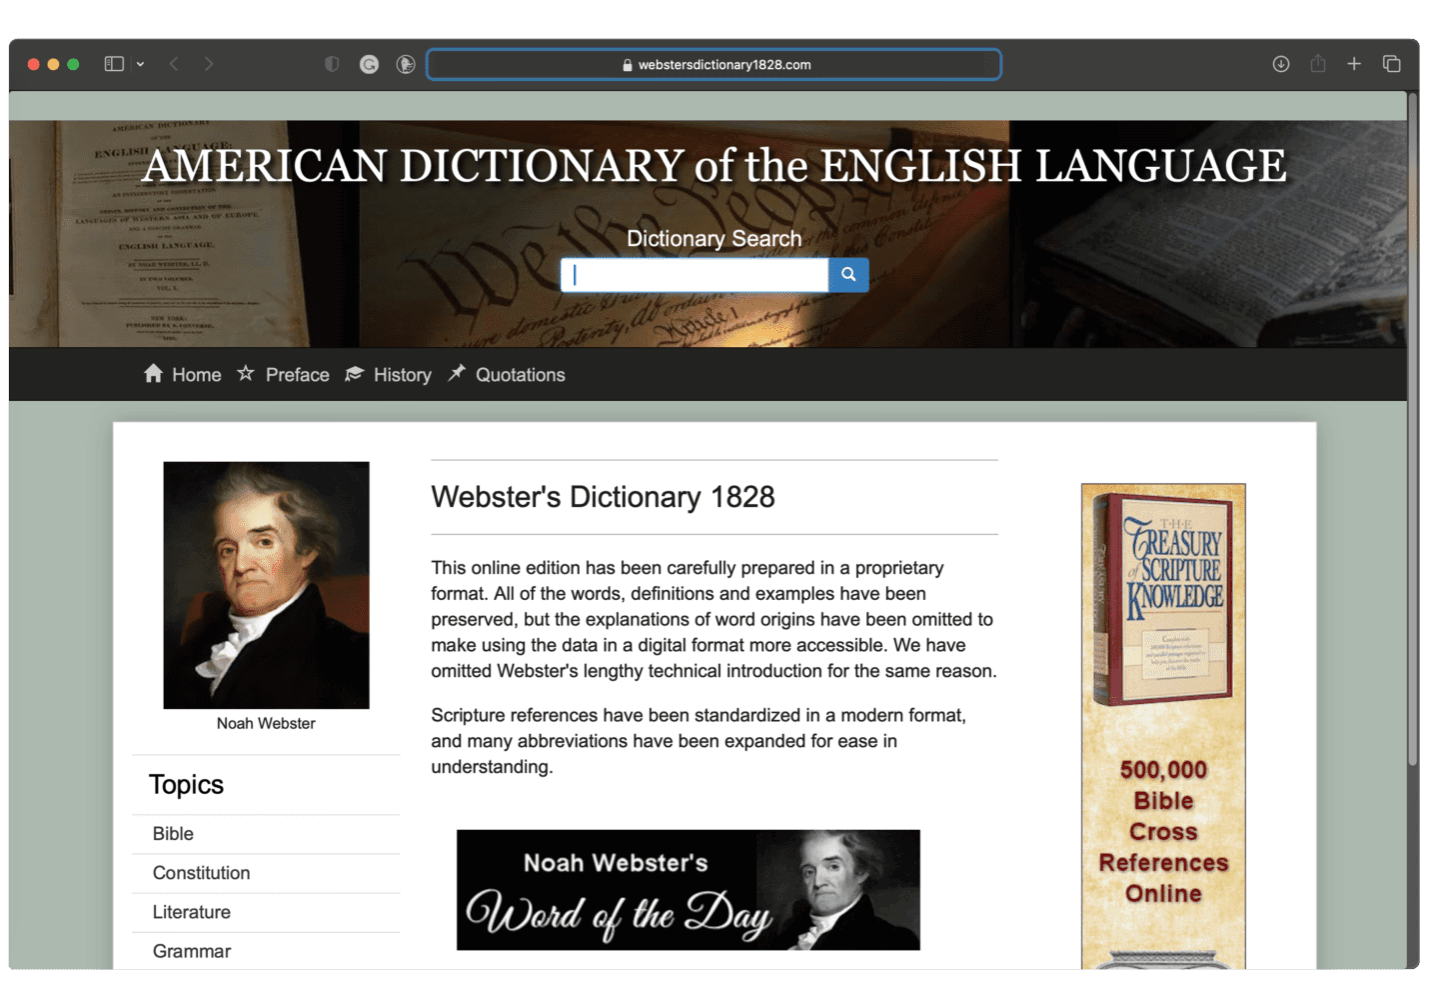Click the Grammarly extension icon
Screen dimensions: 1435x1004
tap(369, 64)
